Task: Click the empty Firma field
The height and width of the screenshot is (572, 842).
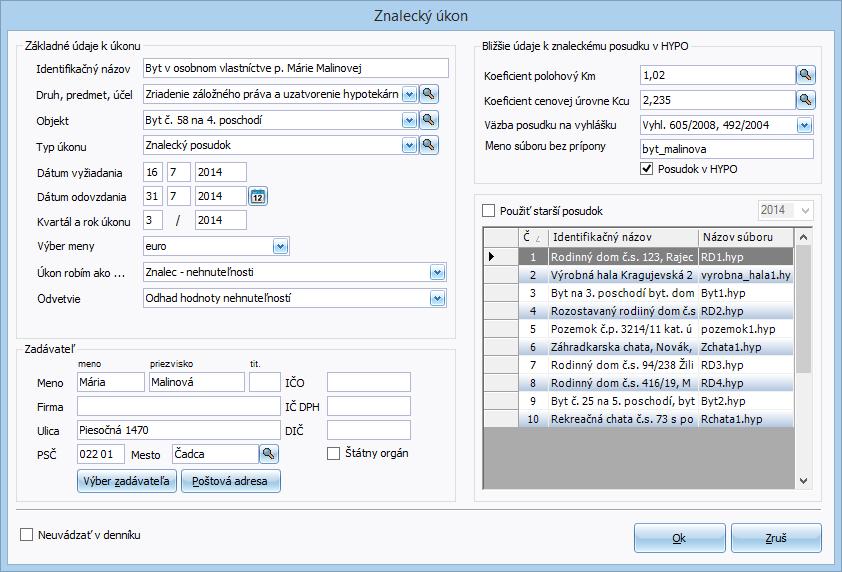Action: click(179, 406)
